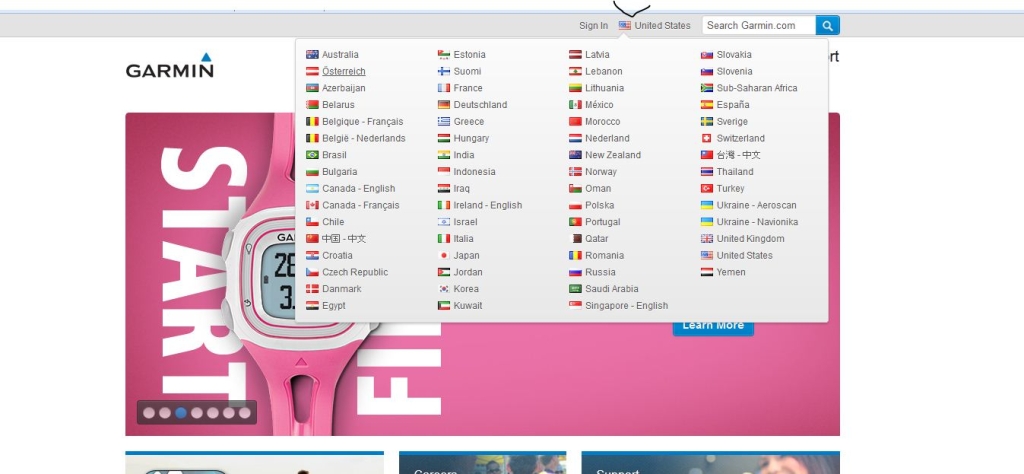
Task: Click the magnifier search button
Action: (x=827, y=25)
